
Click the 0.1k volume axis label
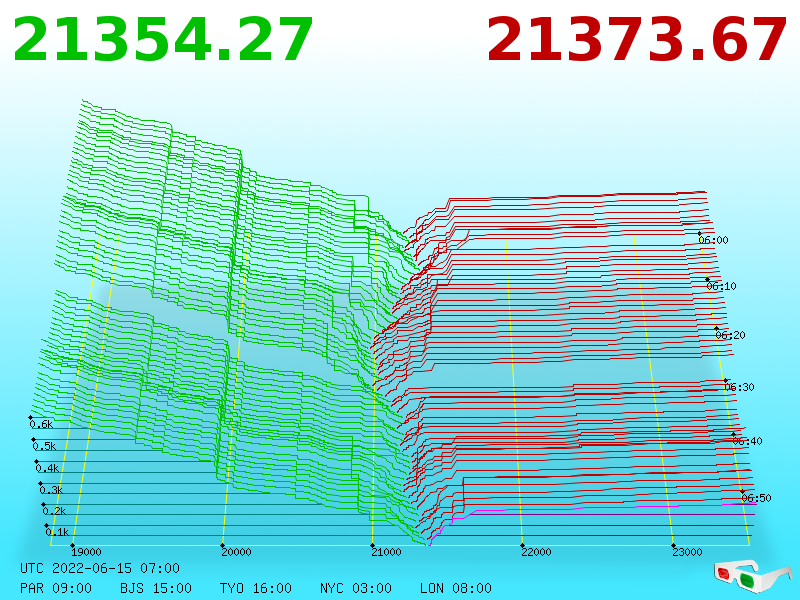click(x=57, y=532)
